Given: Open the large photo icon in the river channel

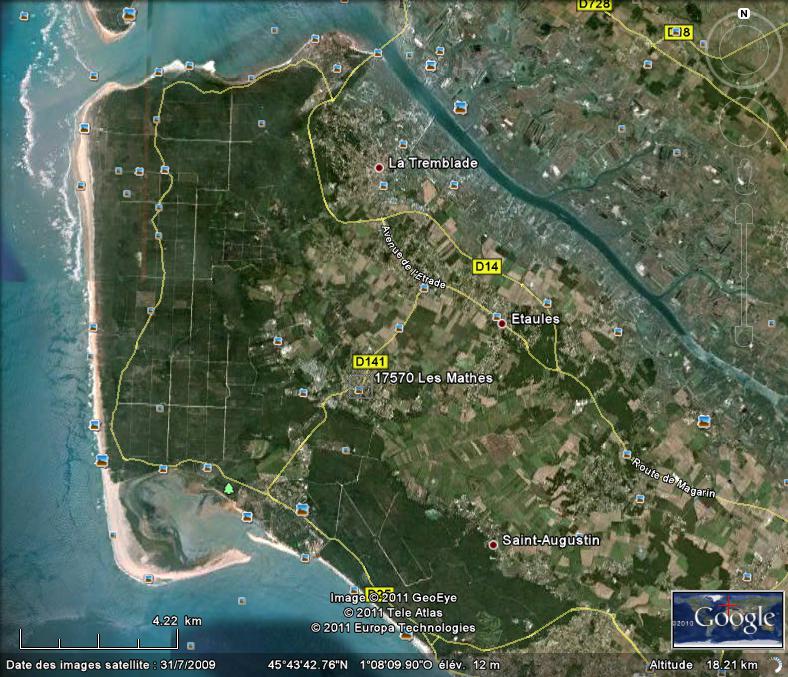Looking at the screenshot, I should (x=460, y=106).
